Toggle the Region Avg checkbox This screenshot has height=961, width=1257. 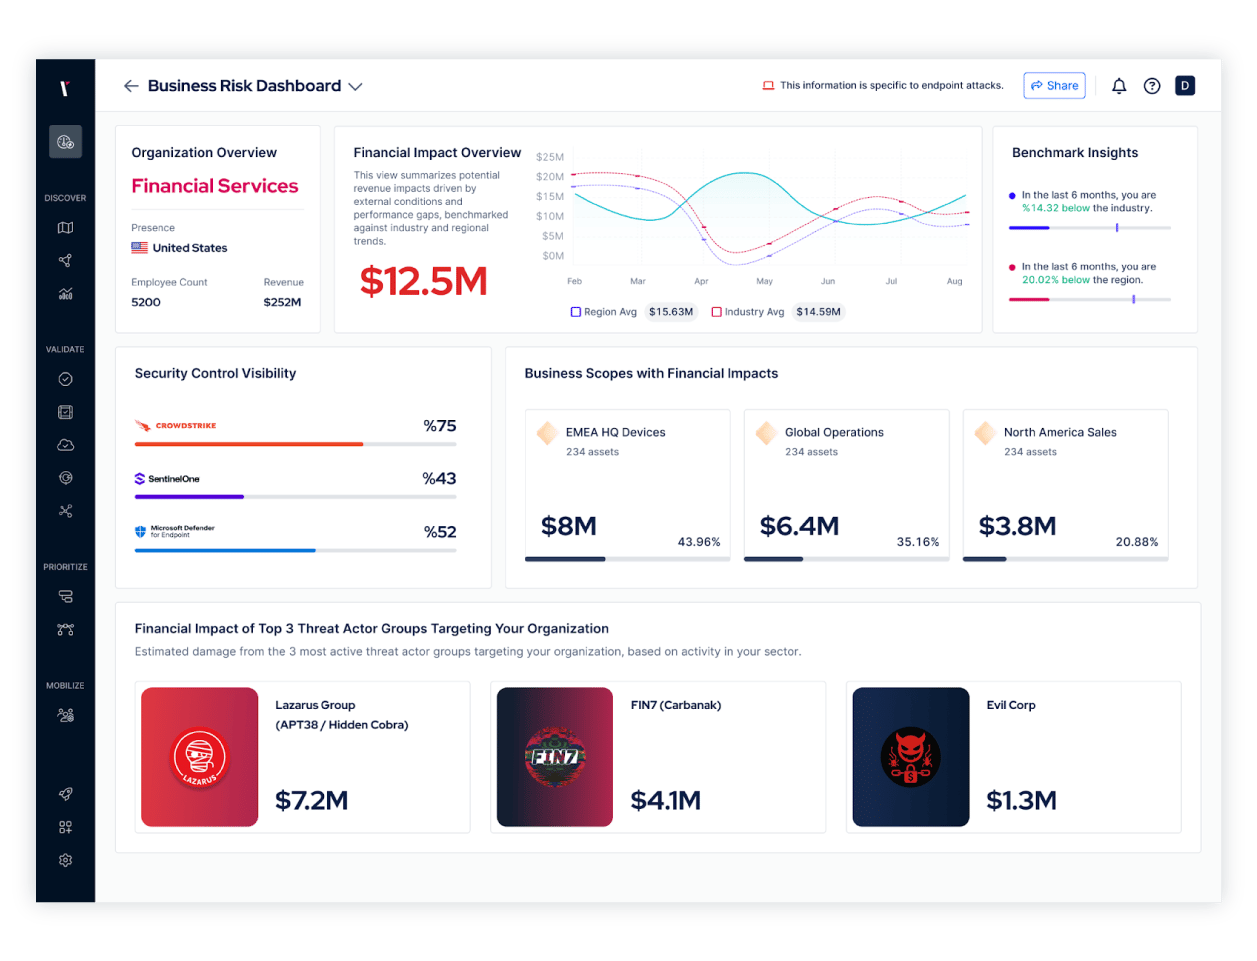click(x=576, y=312)
